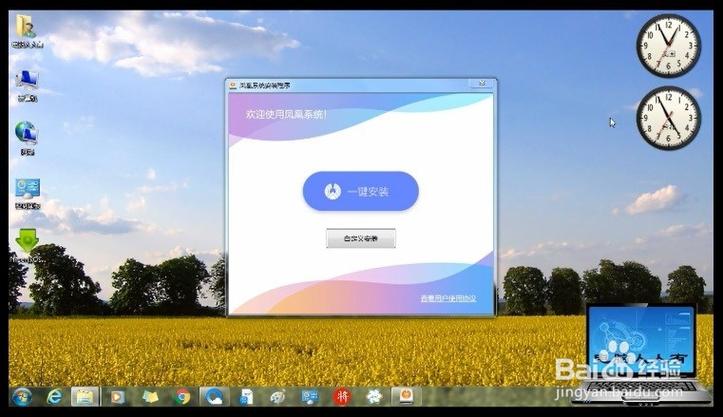Open the blue control panel taskbar icon

pyautogui.click(x=309, y=396)
